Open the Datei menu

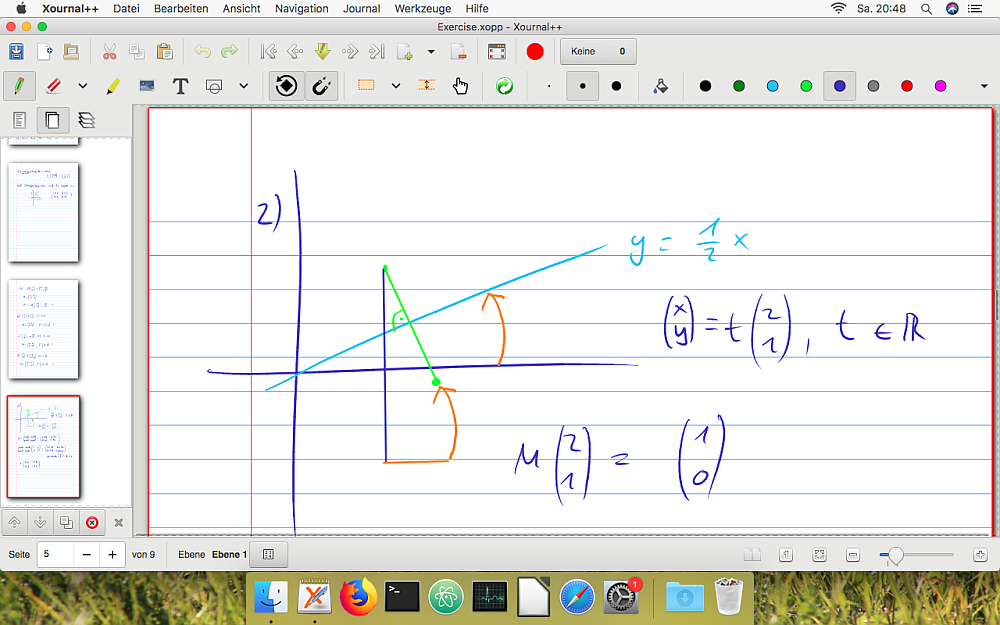[126, 8]
